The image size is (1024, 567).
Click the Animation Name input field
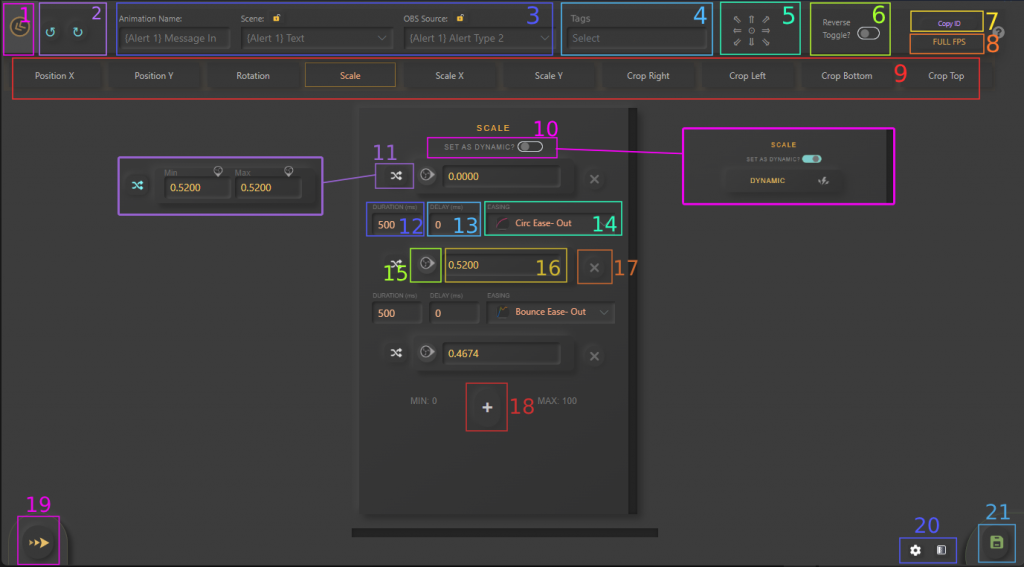tap(175, 38)
